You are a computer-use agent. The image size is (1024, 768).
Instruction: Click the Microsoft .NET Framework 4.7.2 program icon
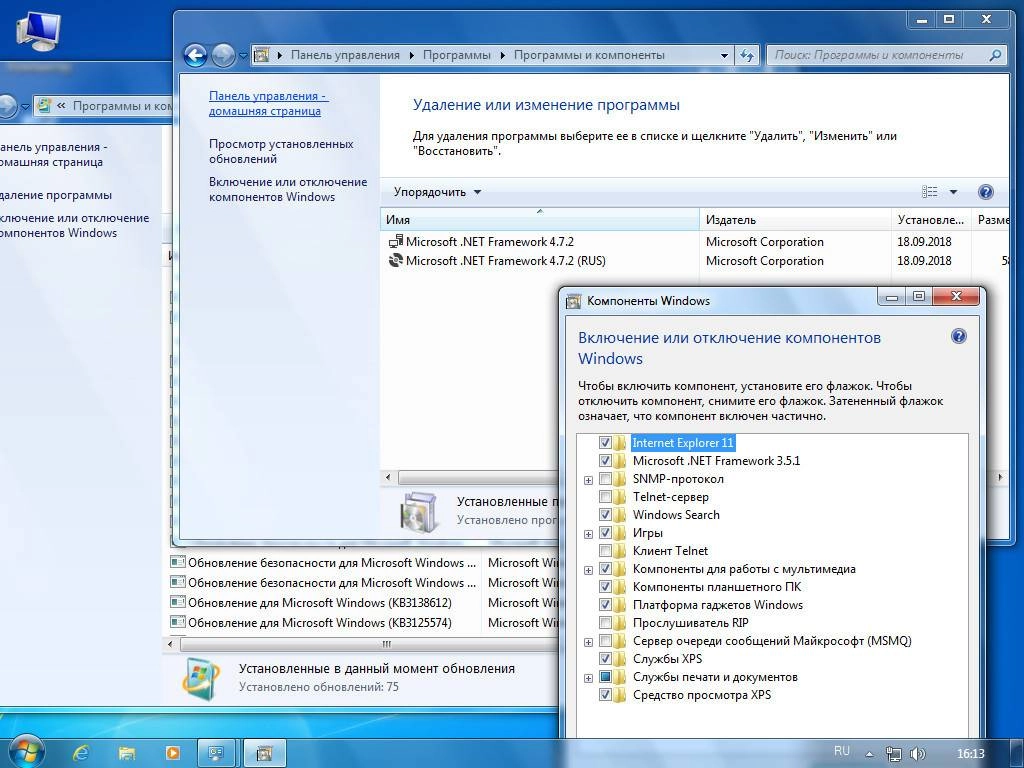pos(395,242)
